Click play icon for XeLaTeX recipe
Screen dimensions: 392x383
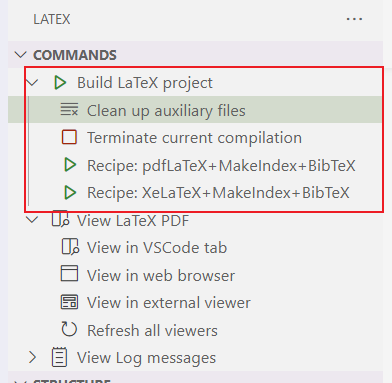coord(70,192)
